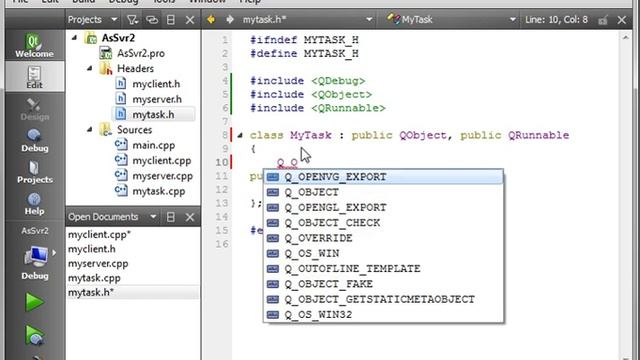
Task: Split the Open Documents pane
Action: 171,217
